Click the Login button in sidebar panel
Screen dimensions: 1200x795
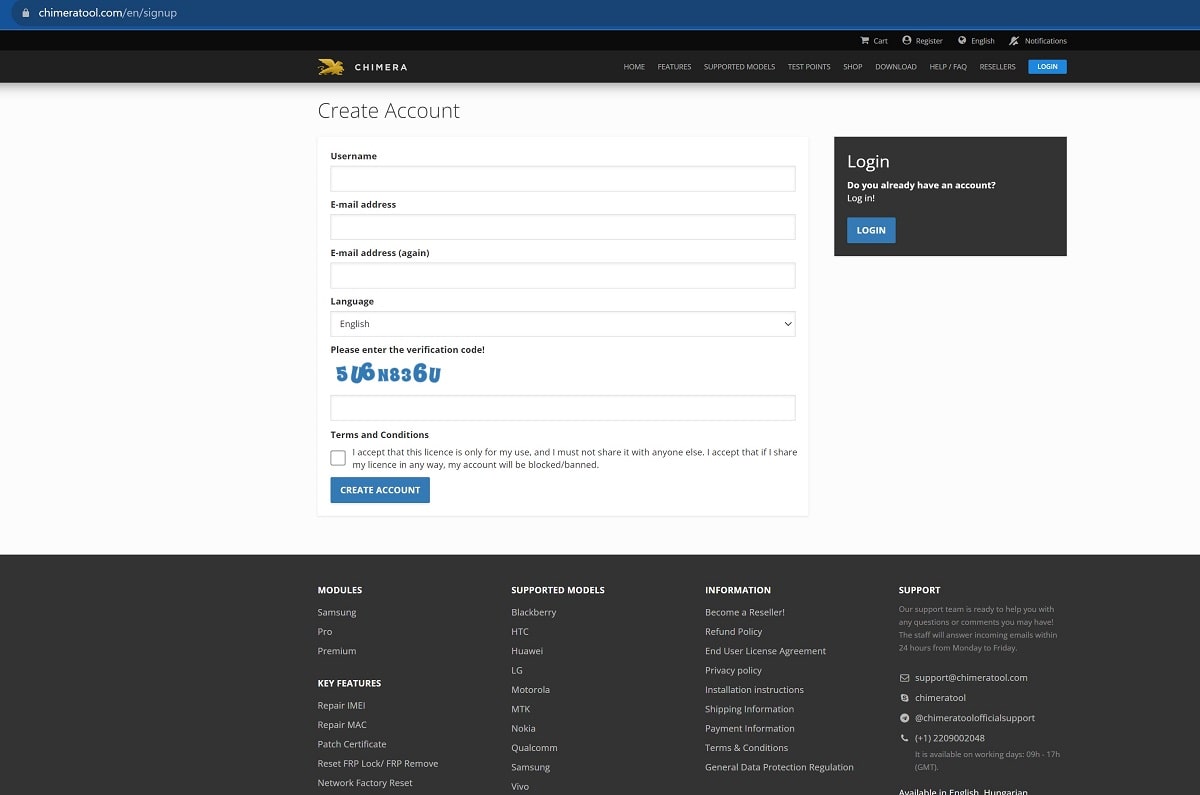click(871, 230)
